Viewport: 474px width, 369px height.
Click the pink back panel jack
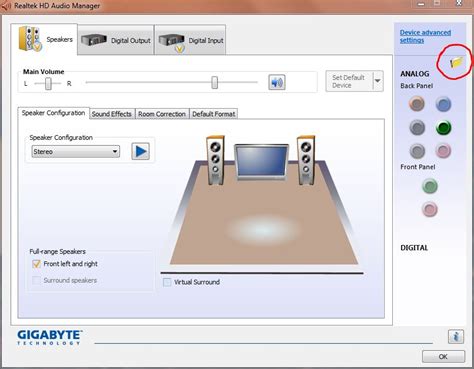(x=443, y=151)
